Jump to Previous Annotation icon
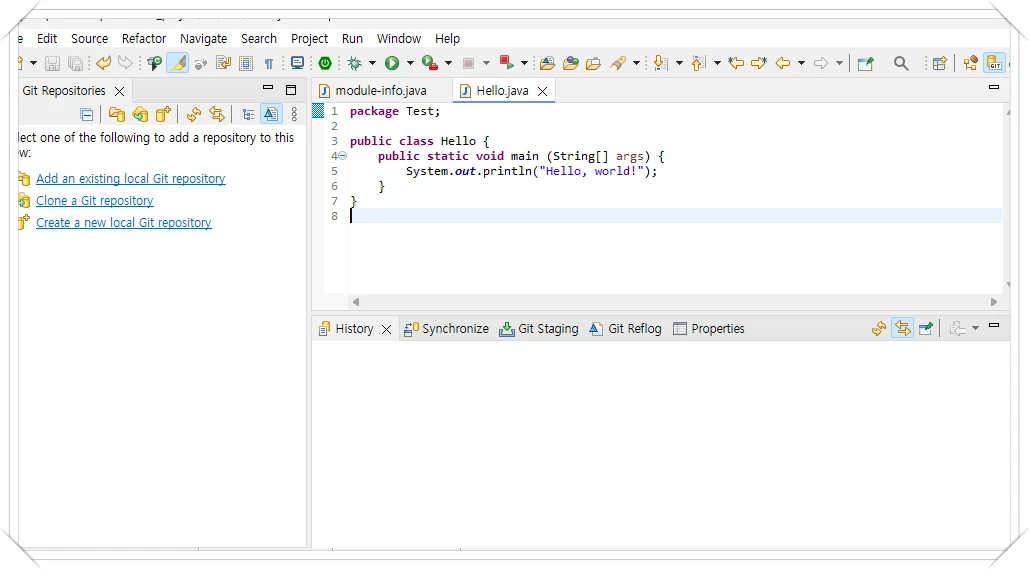Image resolution: width=1029 pixels, height=569 pixels. (x=699, y=63)
